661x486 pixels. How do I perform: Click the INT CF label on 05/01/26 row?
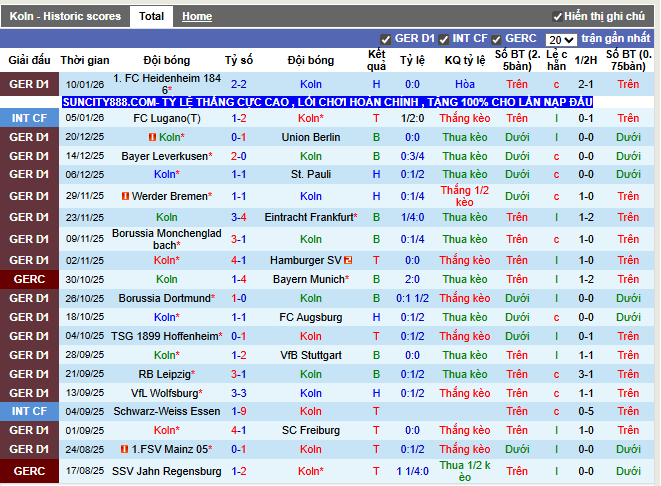tap(30, 118)
